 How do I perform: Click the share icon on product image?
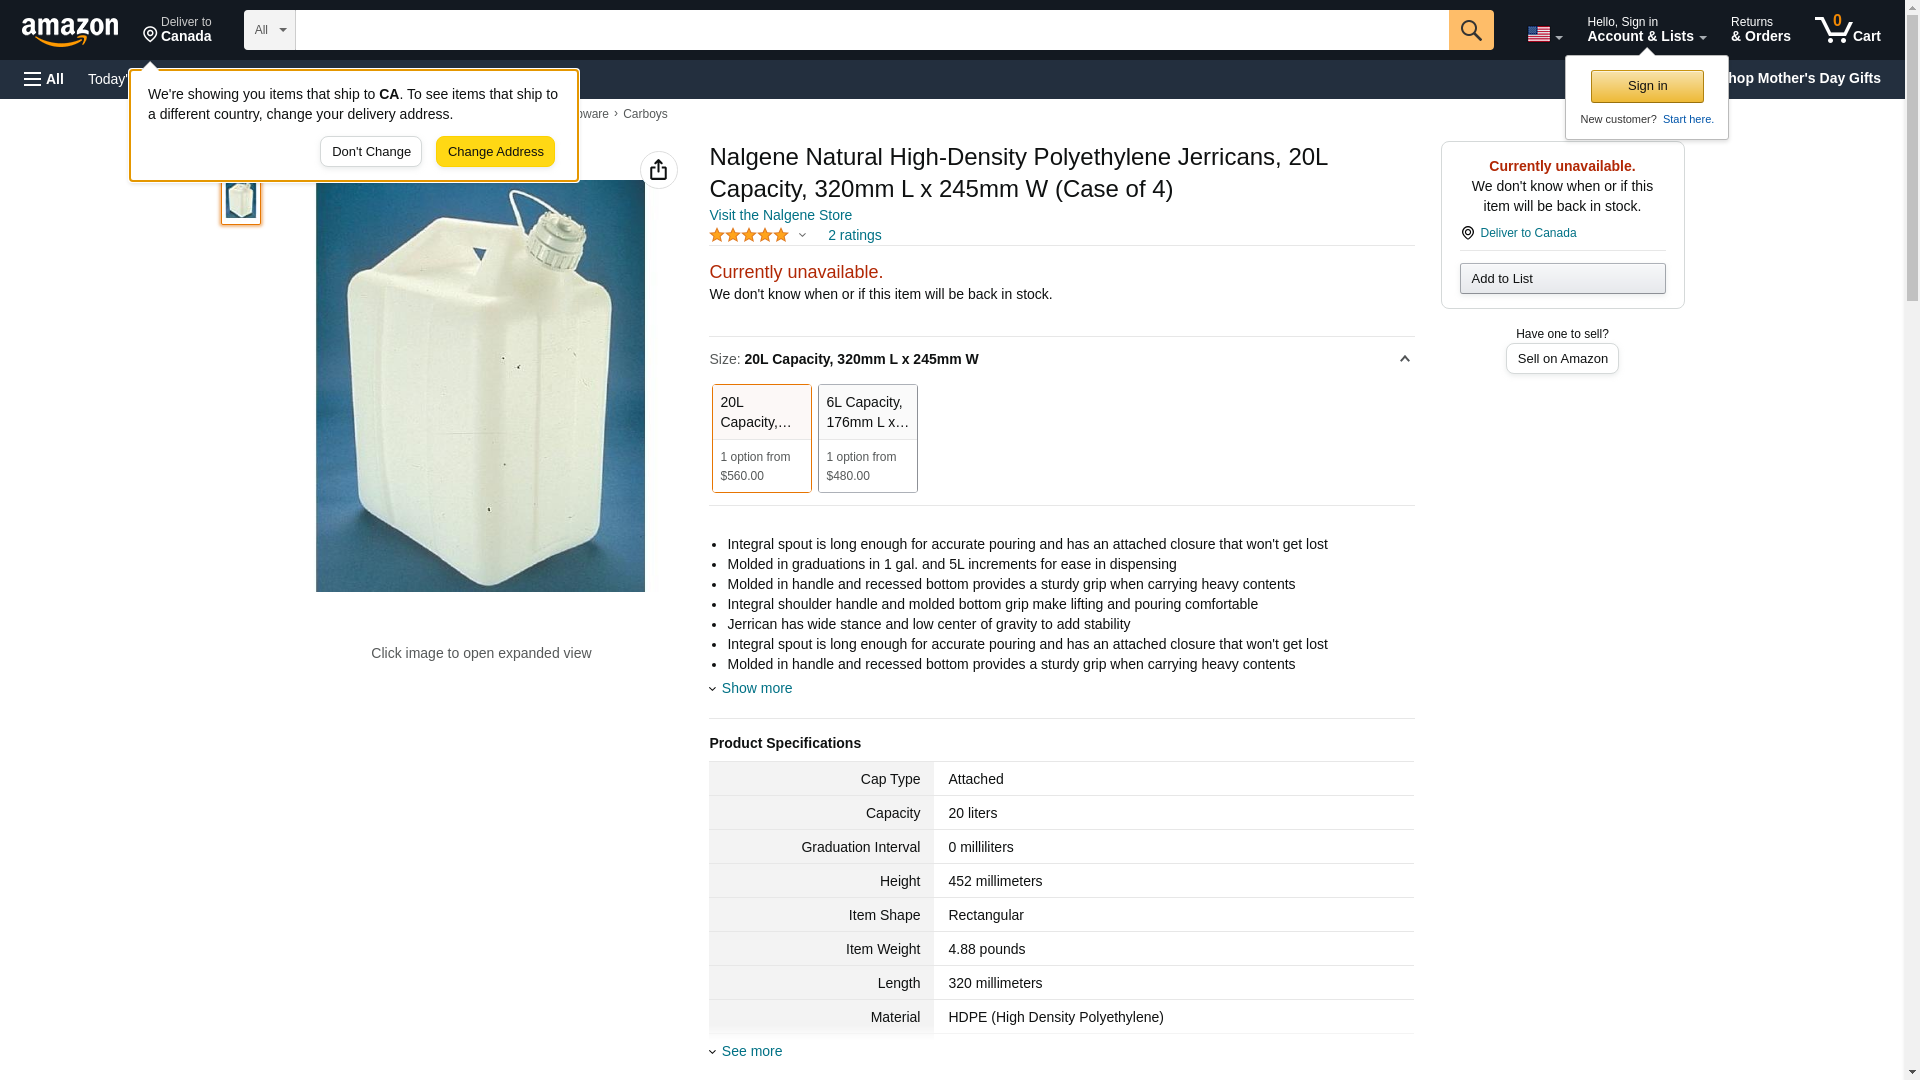[658, 170]
